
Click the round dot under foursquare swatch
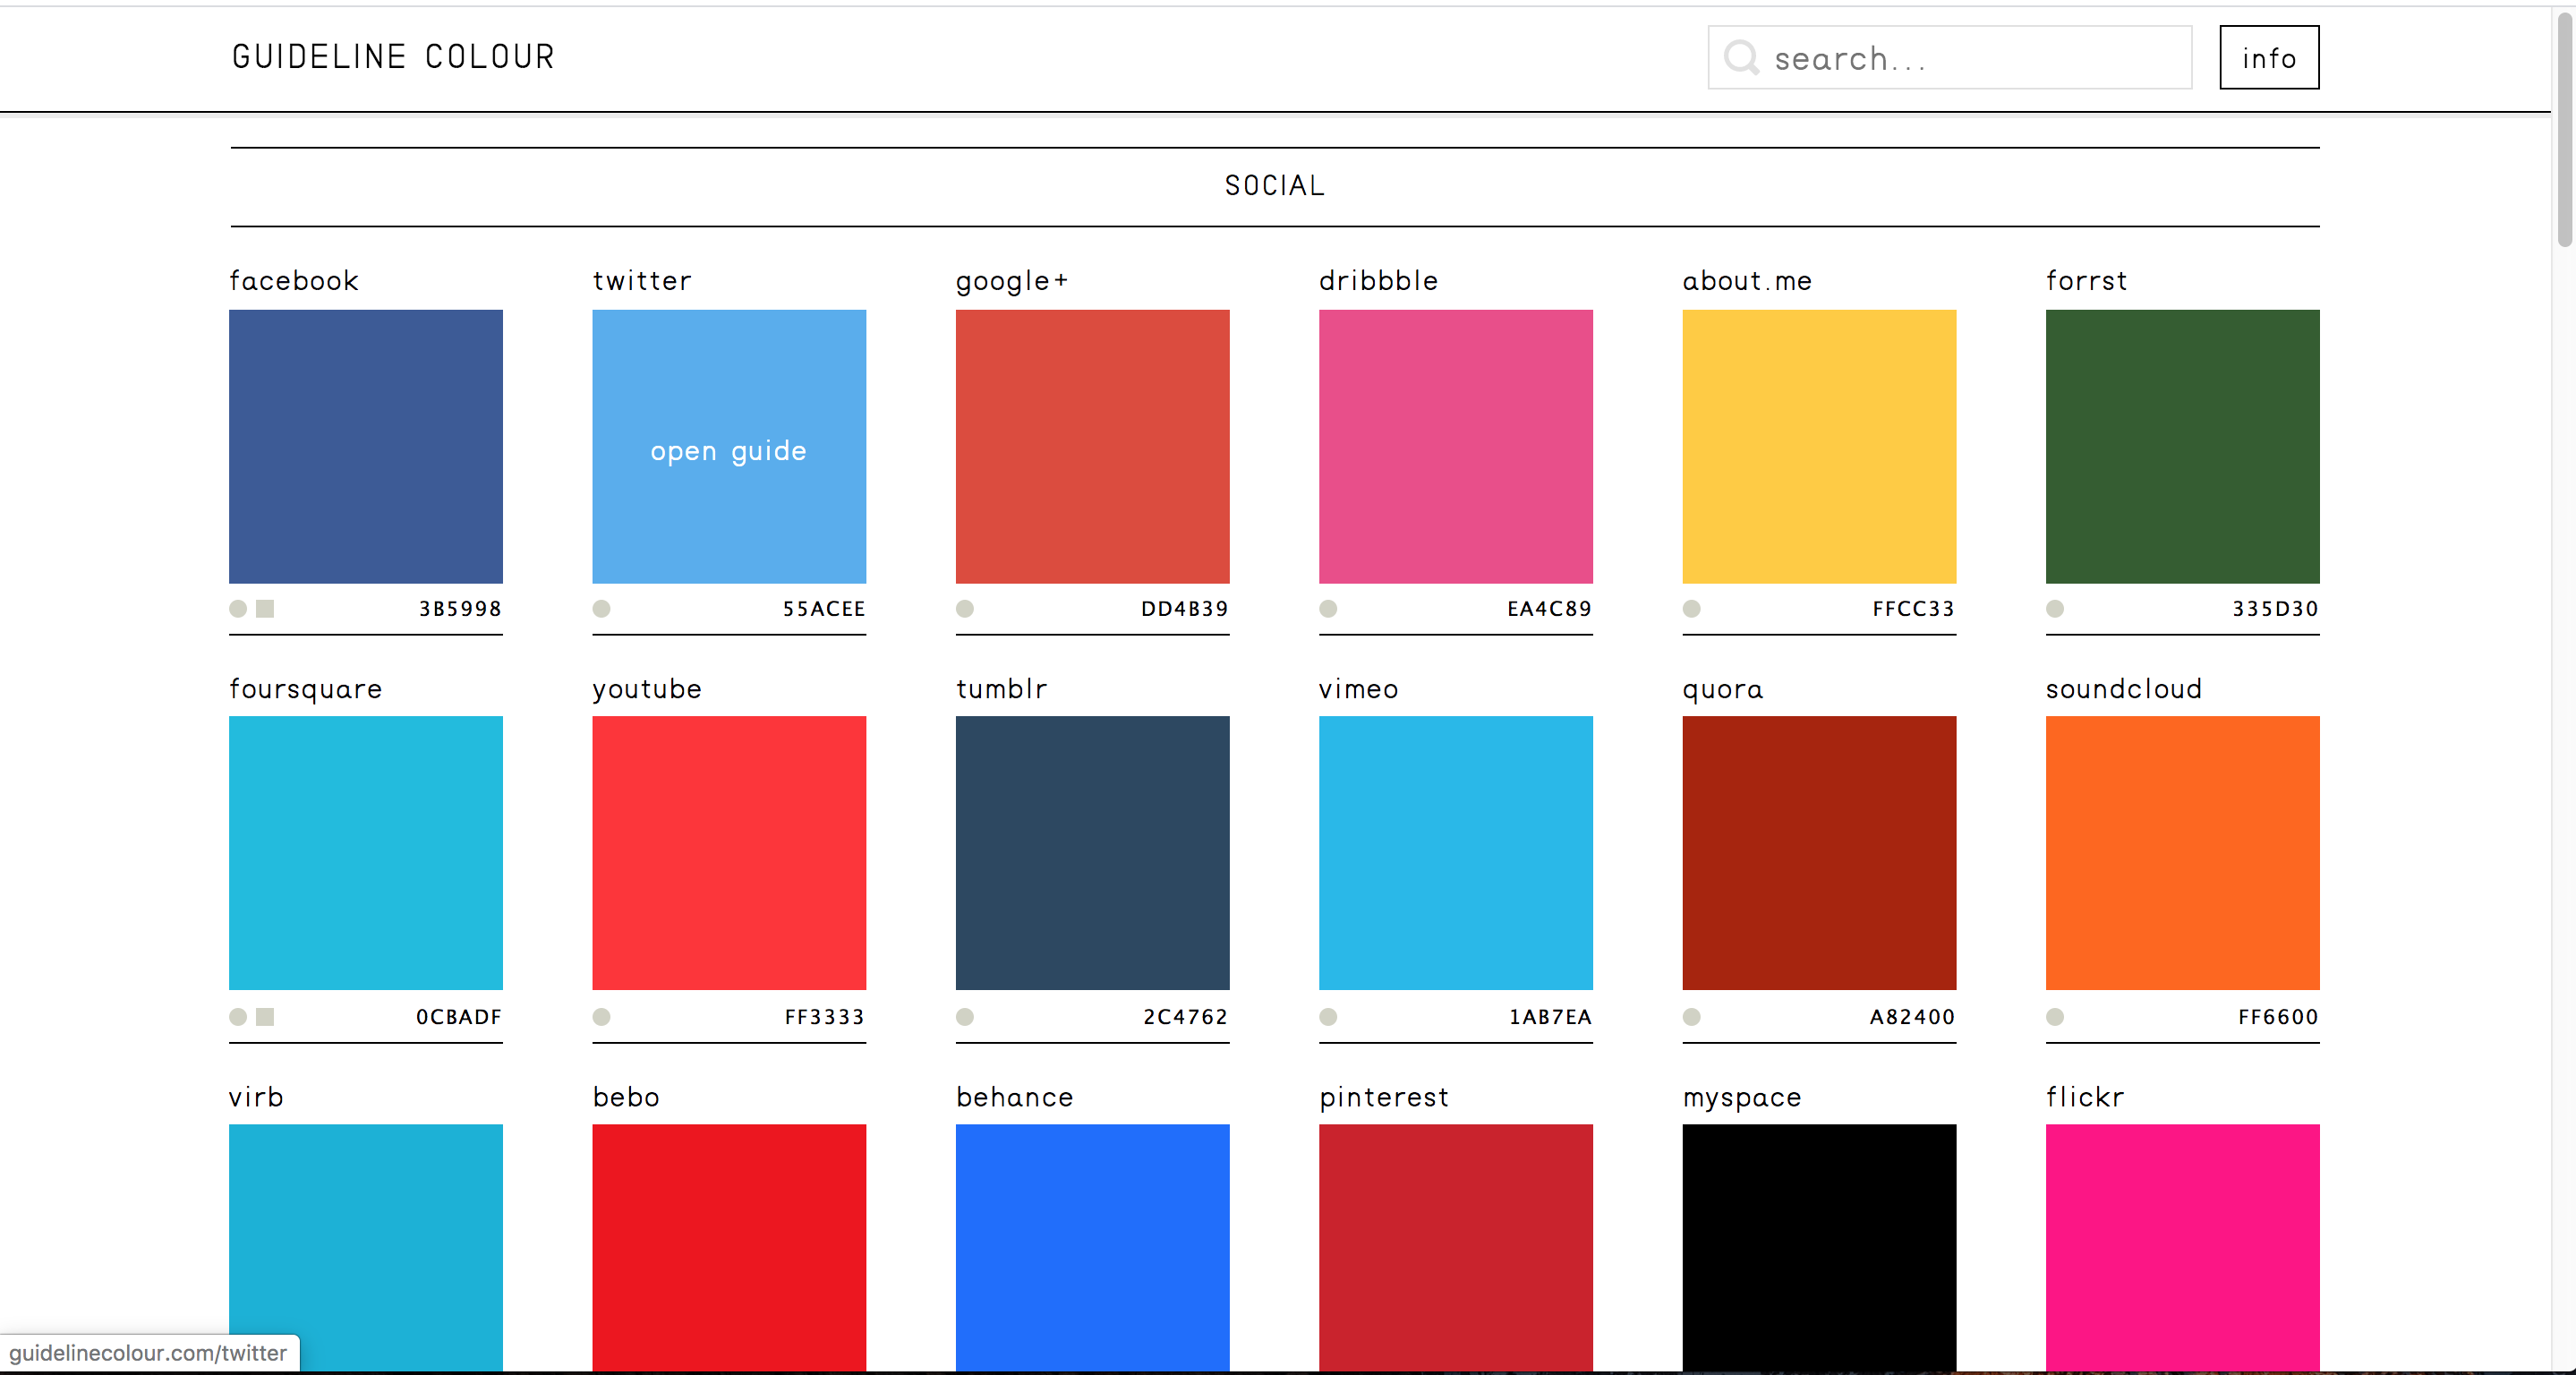[x=238, y=1016]
